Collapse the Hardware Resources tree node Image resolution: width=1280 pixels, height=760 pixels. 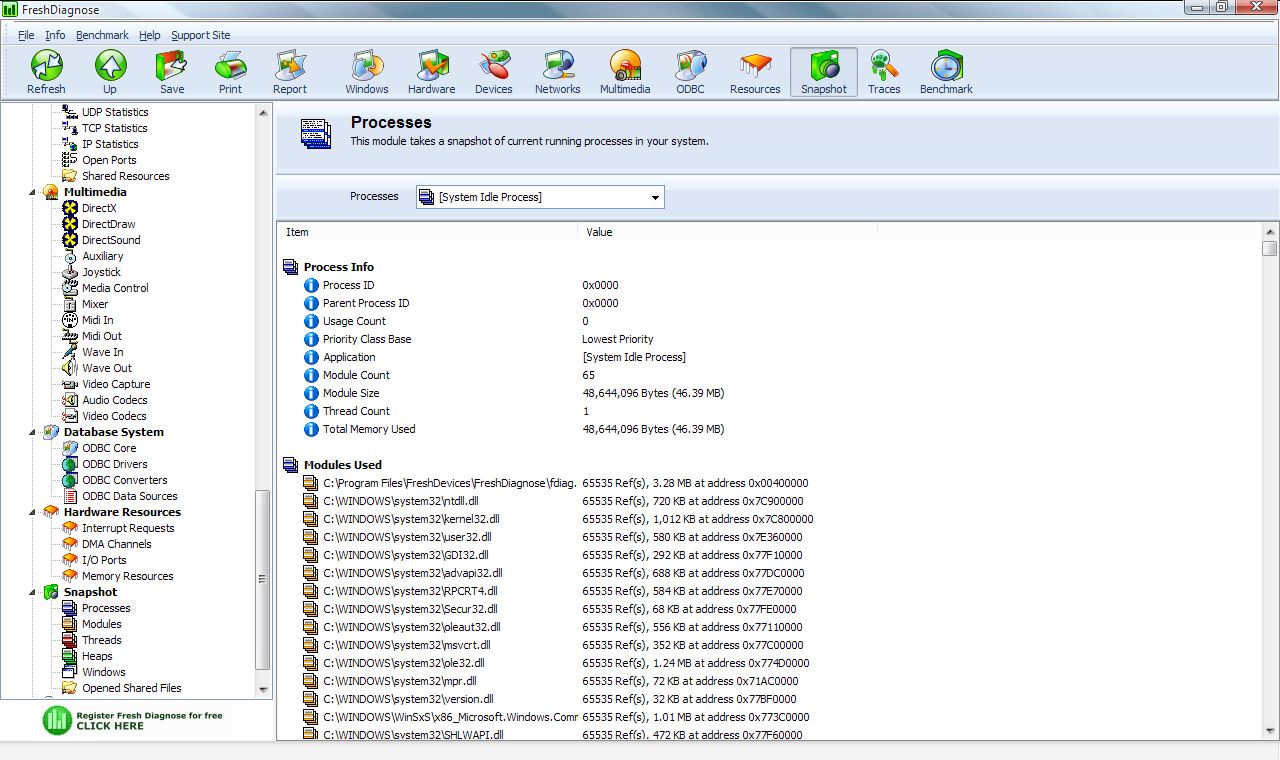coord(32,512)
